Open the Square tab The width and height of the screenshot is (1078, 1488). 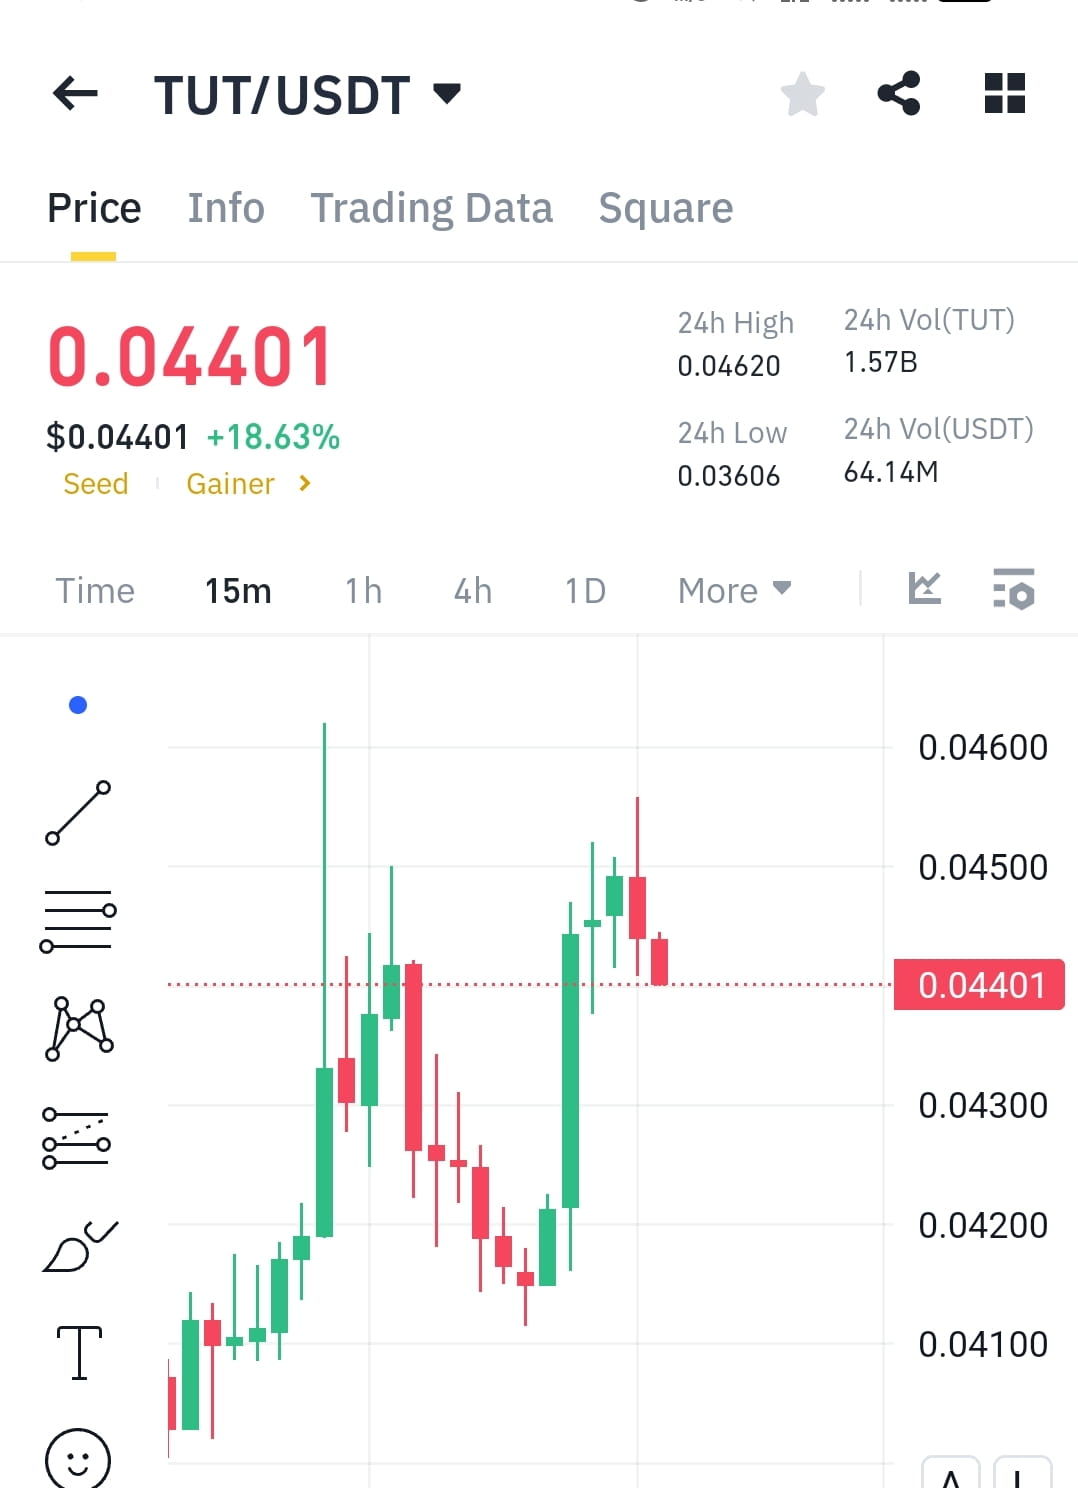[x=665, y=208]
